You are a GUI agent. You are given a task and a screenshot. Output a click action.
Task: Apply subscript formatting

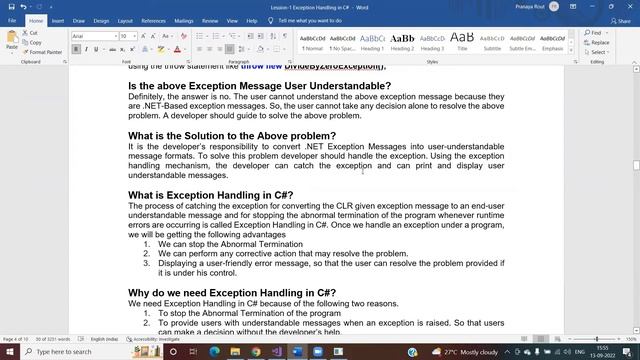(122, 49)
